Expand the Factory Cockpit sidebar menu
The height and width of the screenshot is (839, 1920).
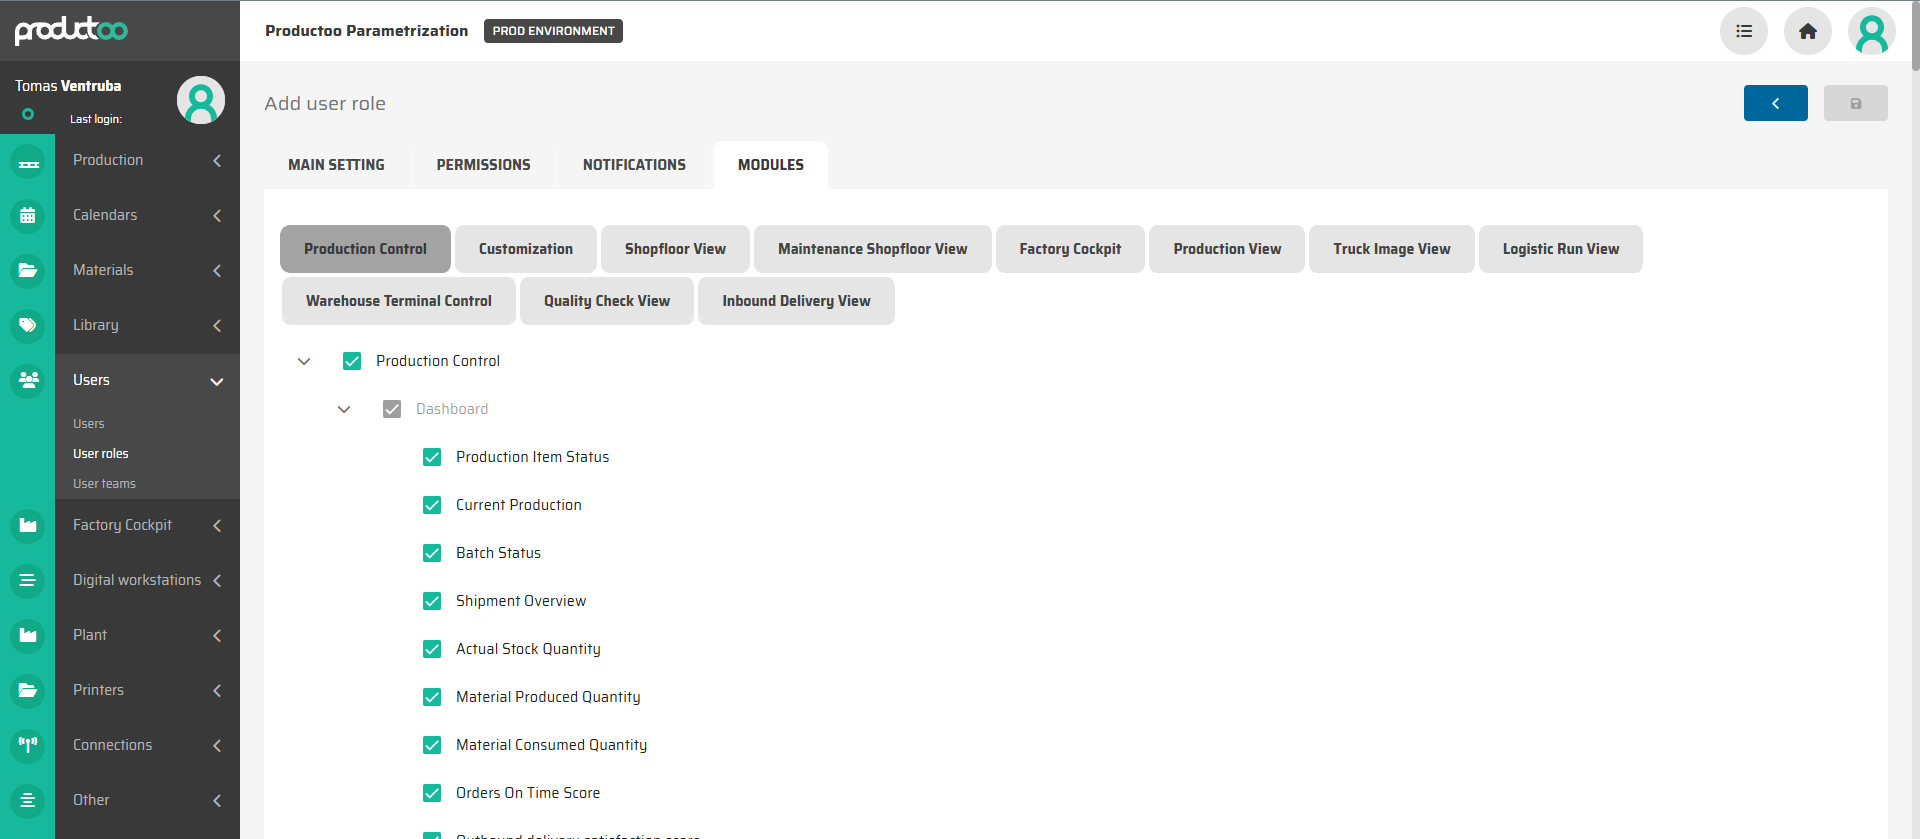coord(146,525)
